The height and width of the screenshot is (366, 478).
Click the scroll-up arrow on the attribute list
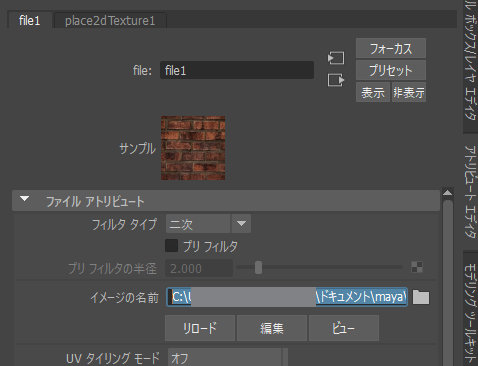click(x=448, y=193)
